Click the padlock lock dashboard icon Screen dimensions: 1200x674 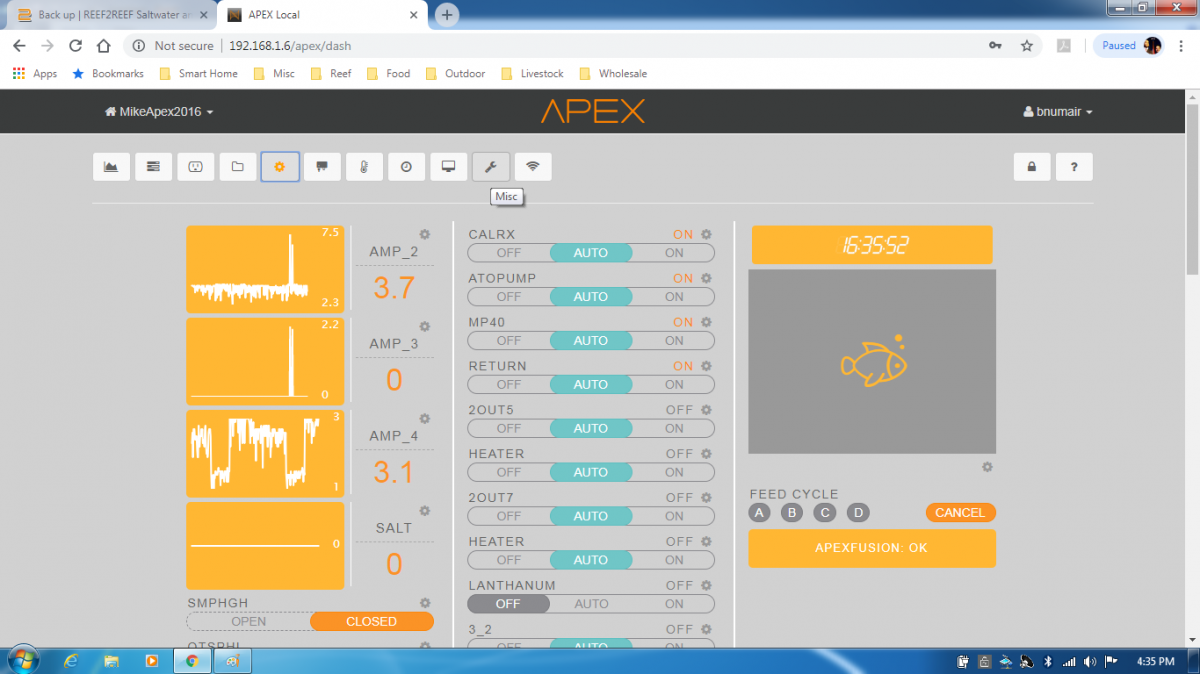coord(1032,167)
